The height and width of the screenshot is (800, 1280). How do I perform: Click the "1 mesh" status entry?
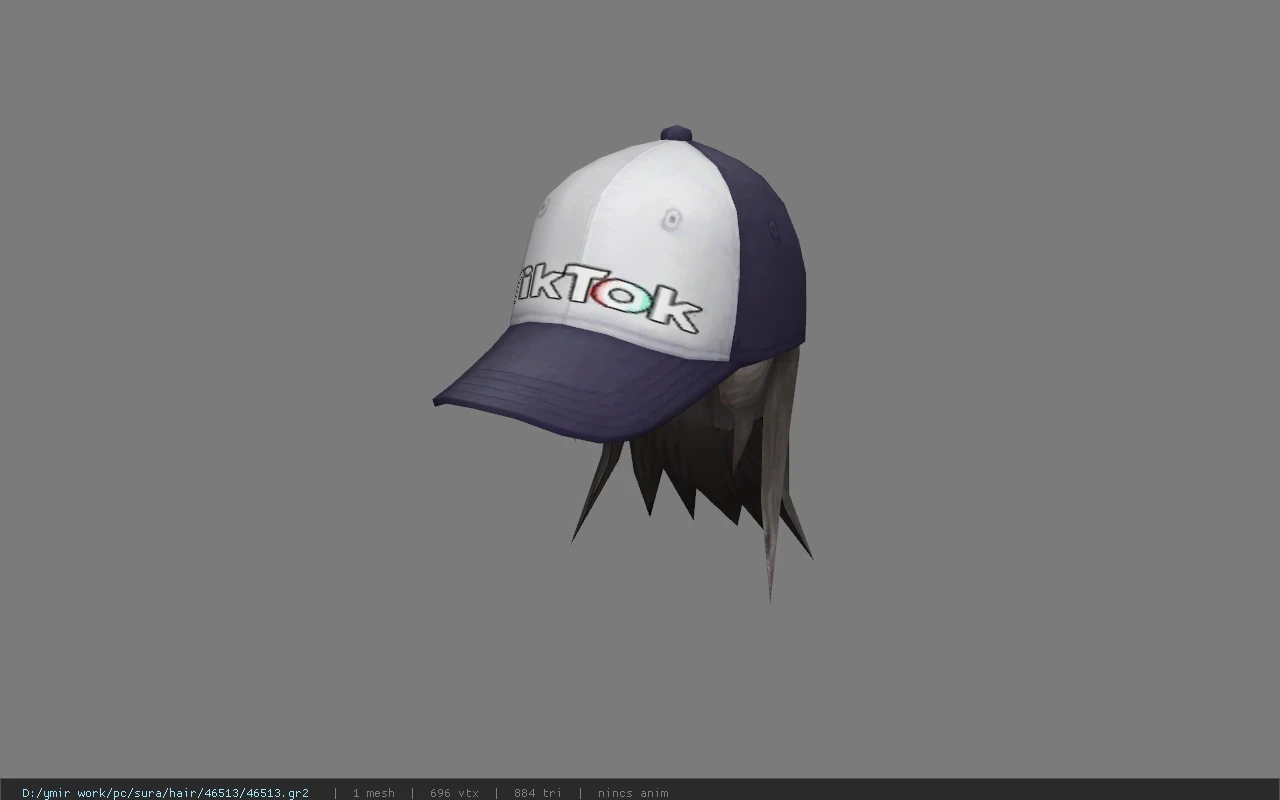click(373, 793)
